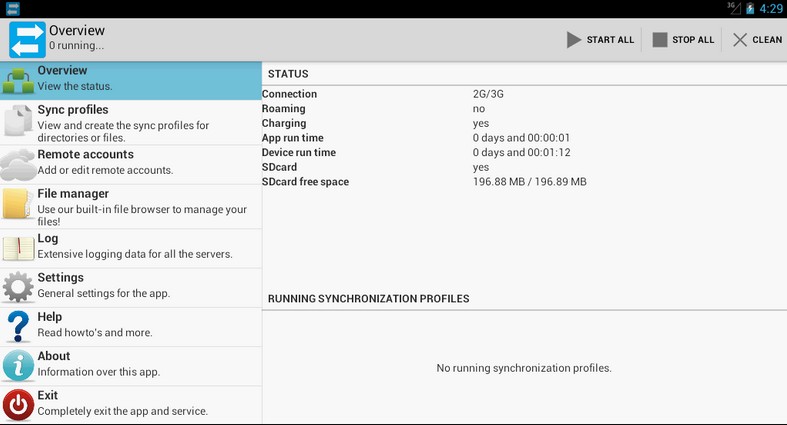Click the File manager folder icon
787x425 pixels.
[x=18, y=204]
